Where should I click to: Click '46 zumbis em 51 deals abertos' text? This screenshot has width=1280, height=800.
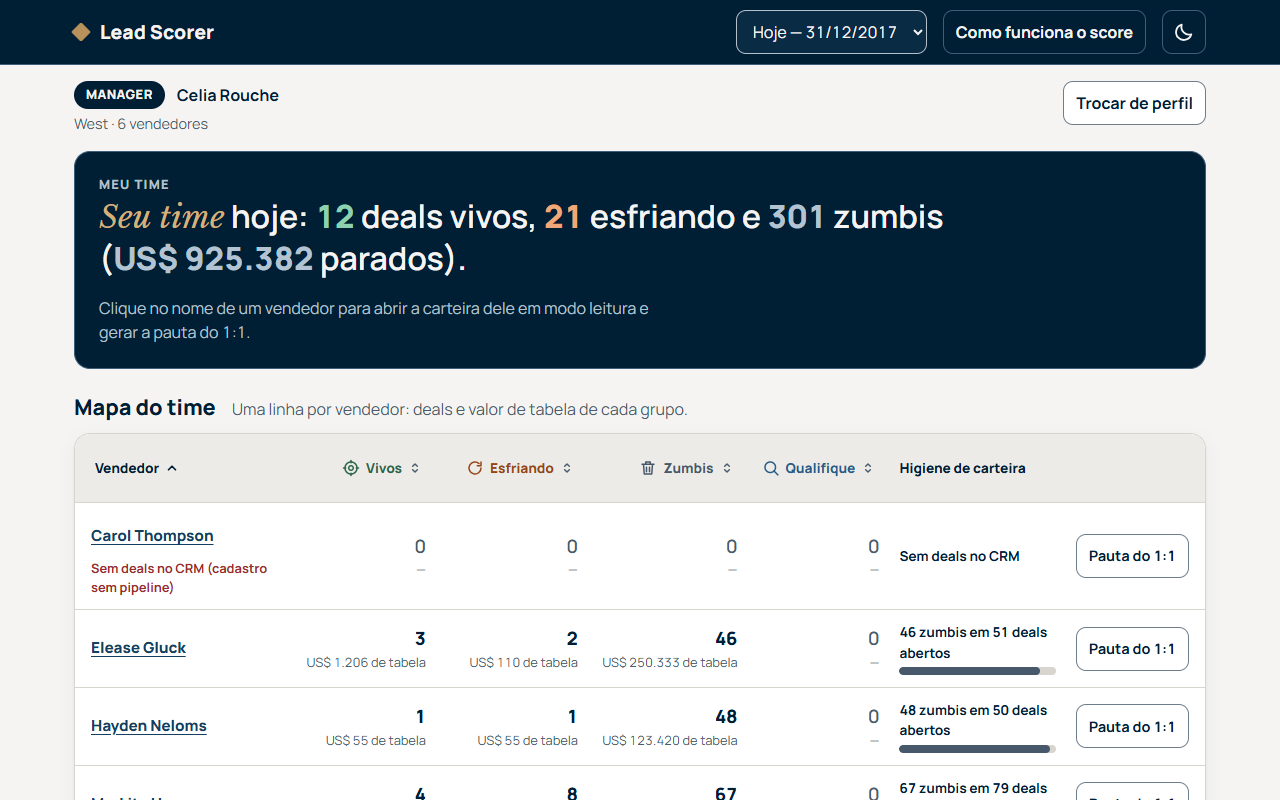[x=973, y=642]
